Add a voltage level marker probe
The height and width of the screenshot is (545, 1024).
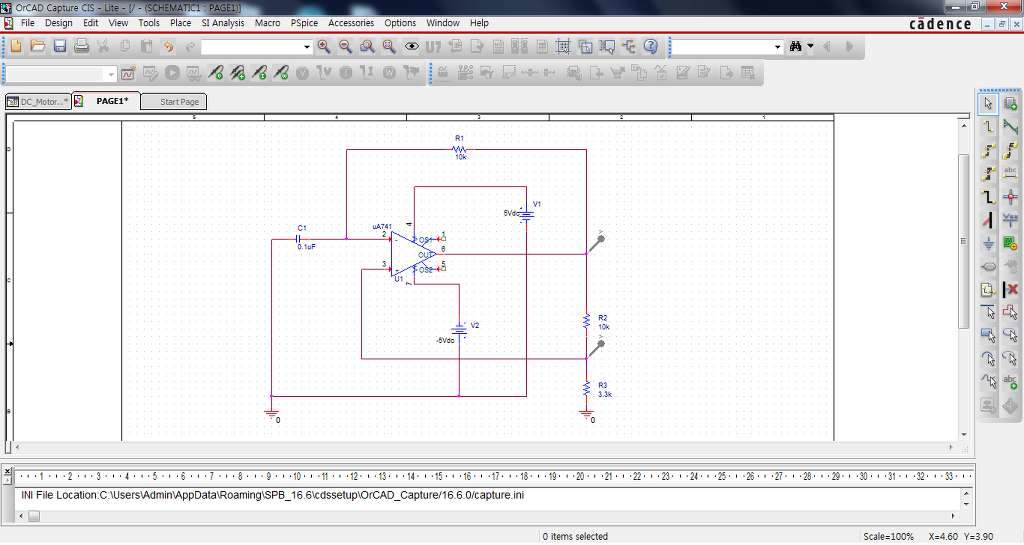click(216, 73)
